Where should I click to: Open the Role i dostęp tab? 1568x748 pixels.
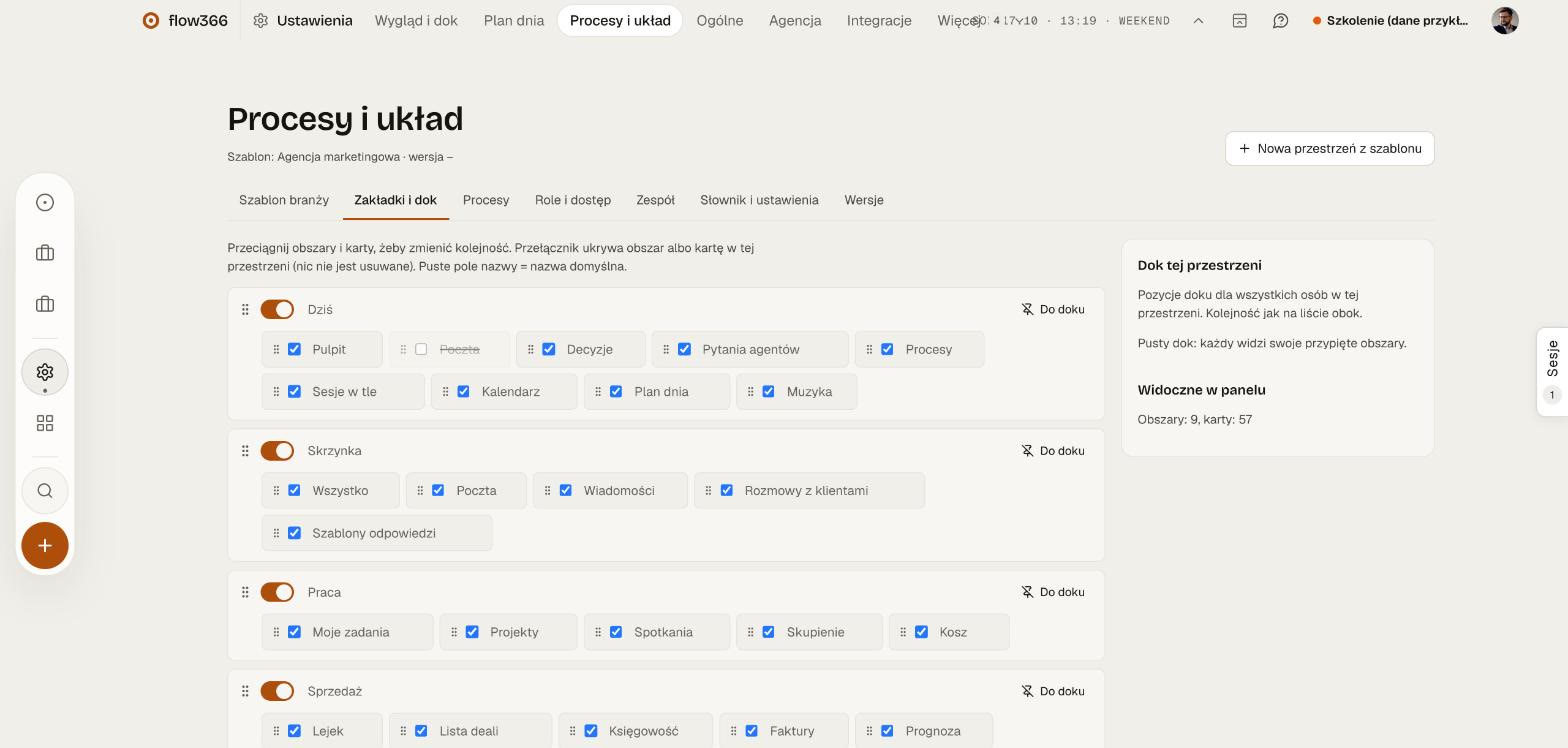point(573,200)
